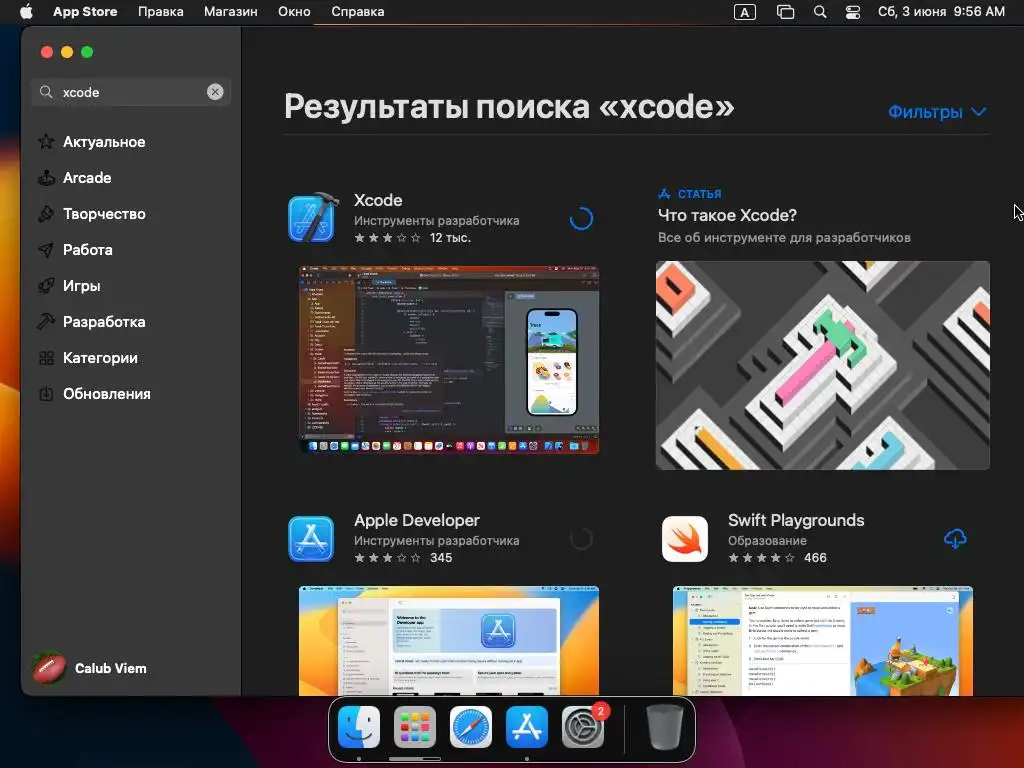The height and width of the screenshot is (768, 1024).
Task: Click the Apple Developer loading spinner
Action: pos(581,539)
